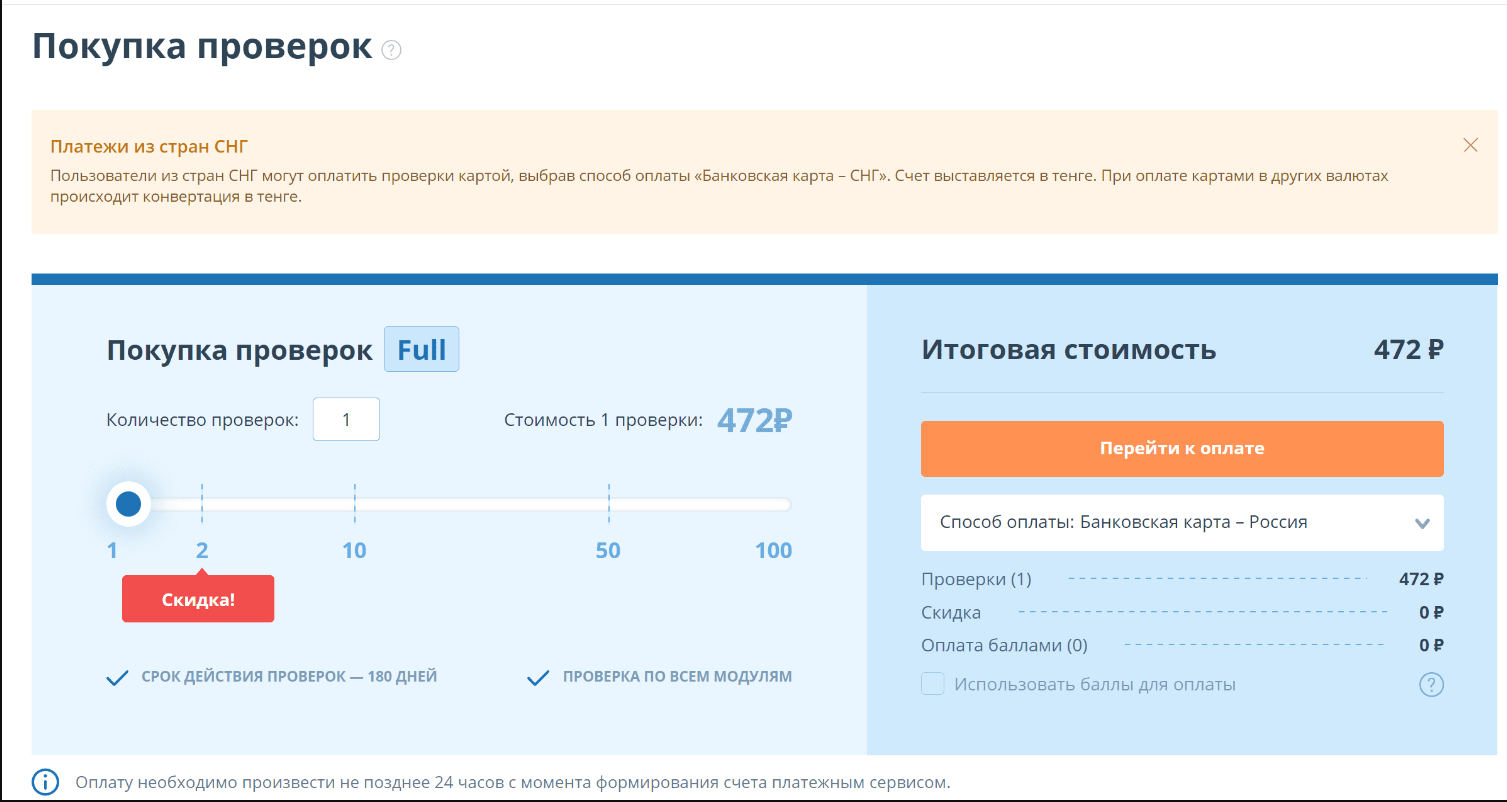Click the help icon next to points payment
Viewport: 1507px width, 802px height.
(1431, 685)
